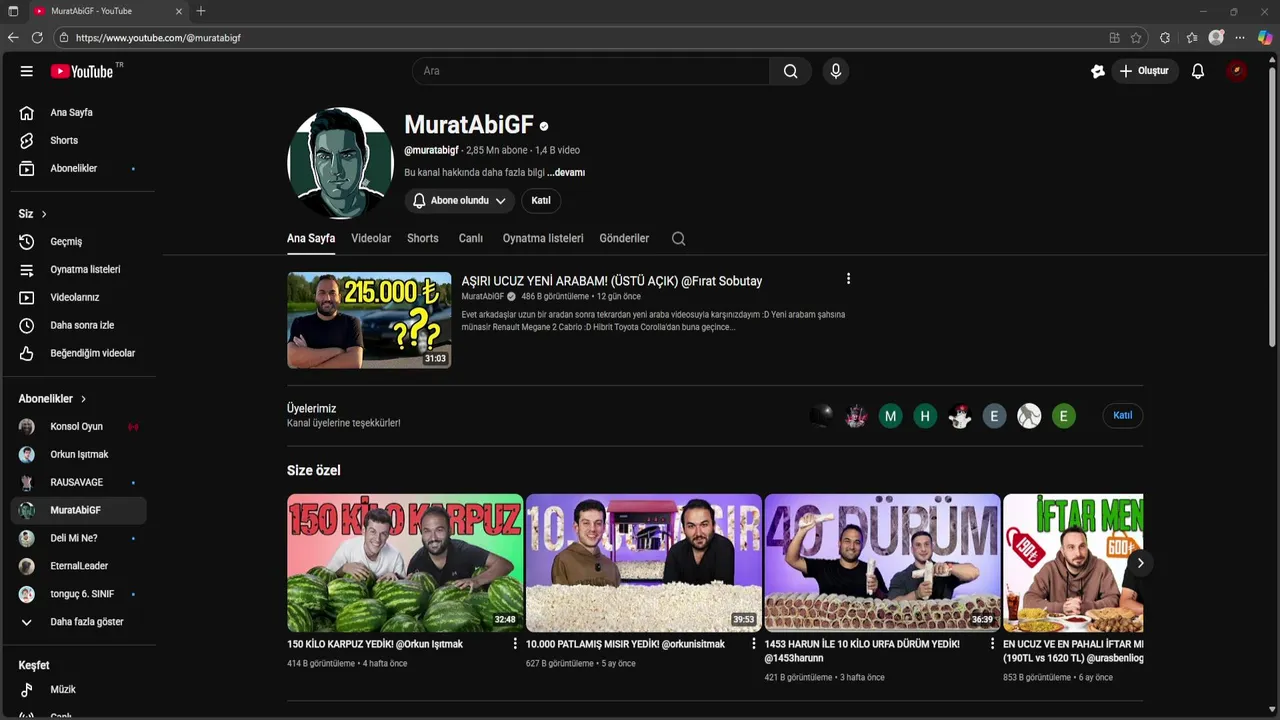Open the Gönderiler tab

[x=624, y=238]
